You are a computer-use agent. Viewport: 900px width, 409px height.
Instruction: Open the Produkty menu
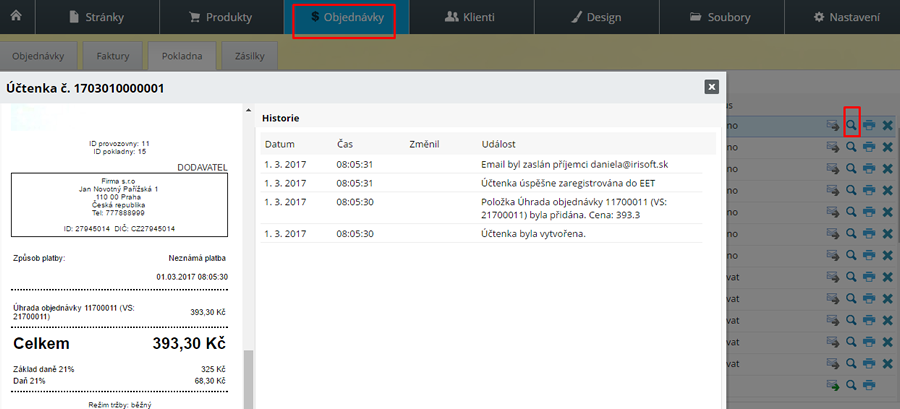220,17
